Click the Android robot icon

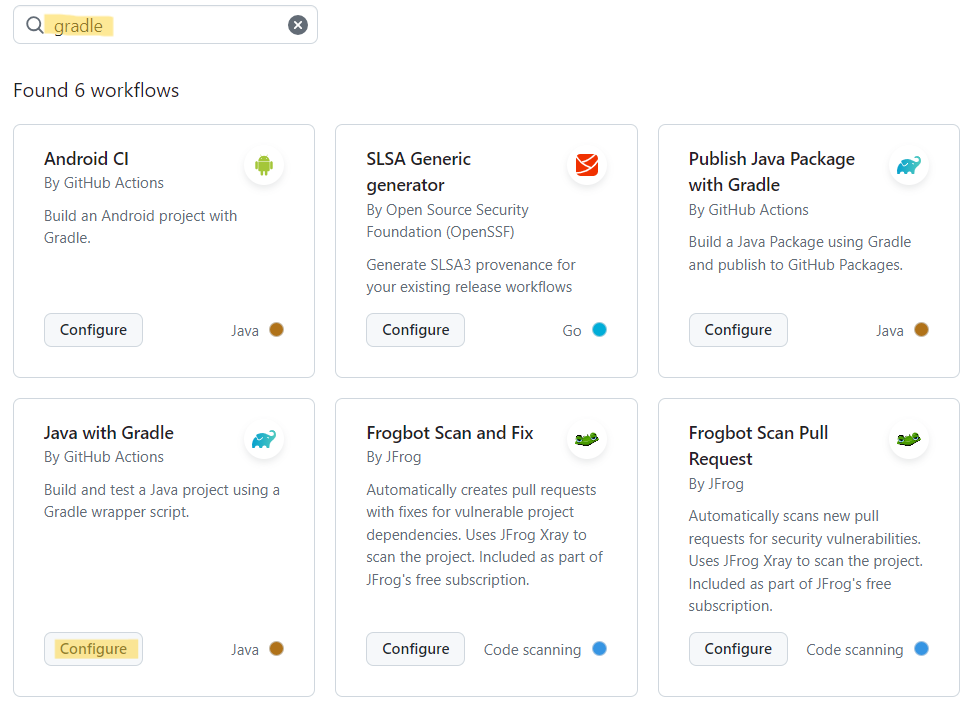264,165
